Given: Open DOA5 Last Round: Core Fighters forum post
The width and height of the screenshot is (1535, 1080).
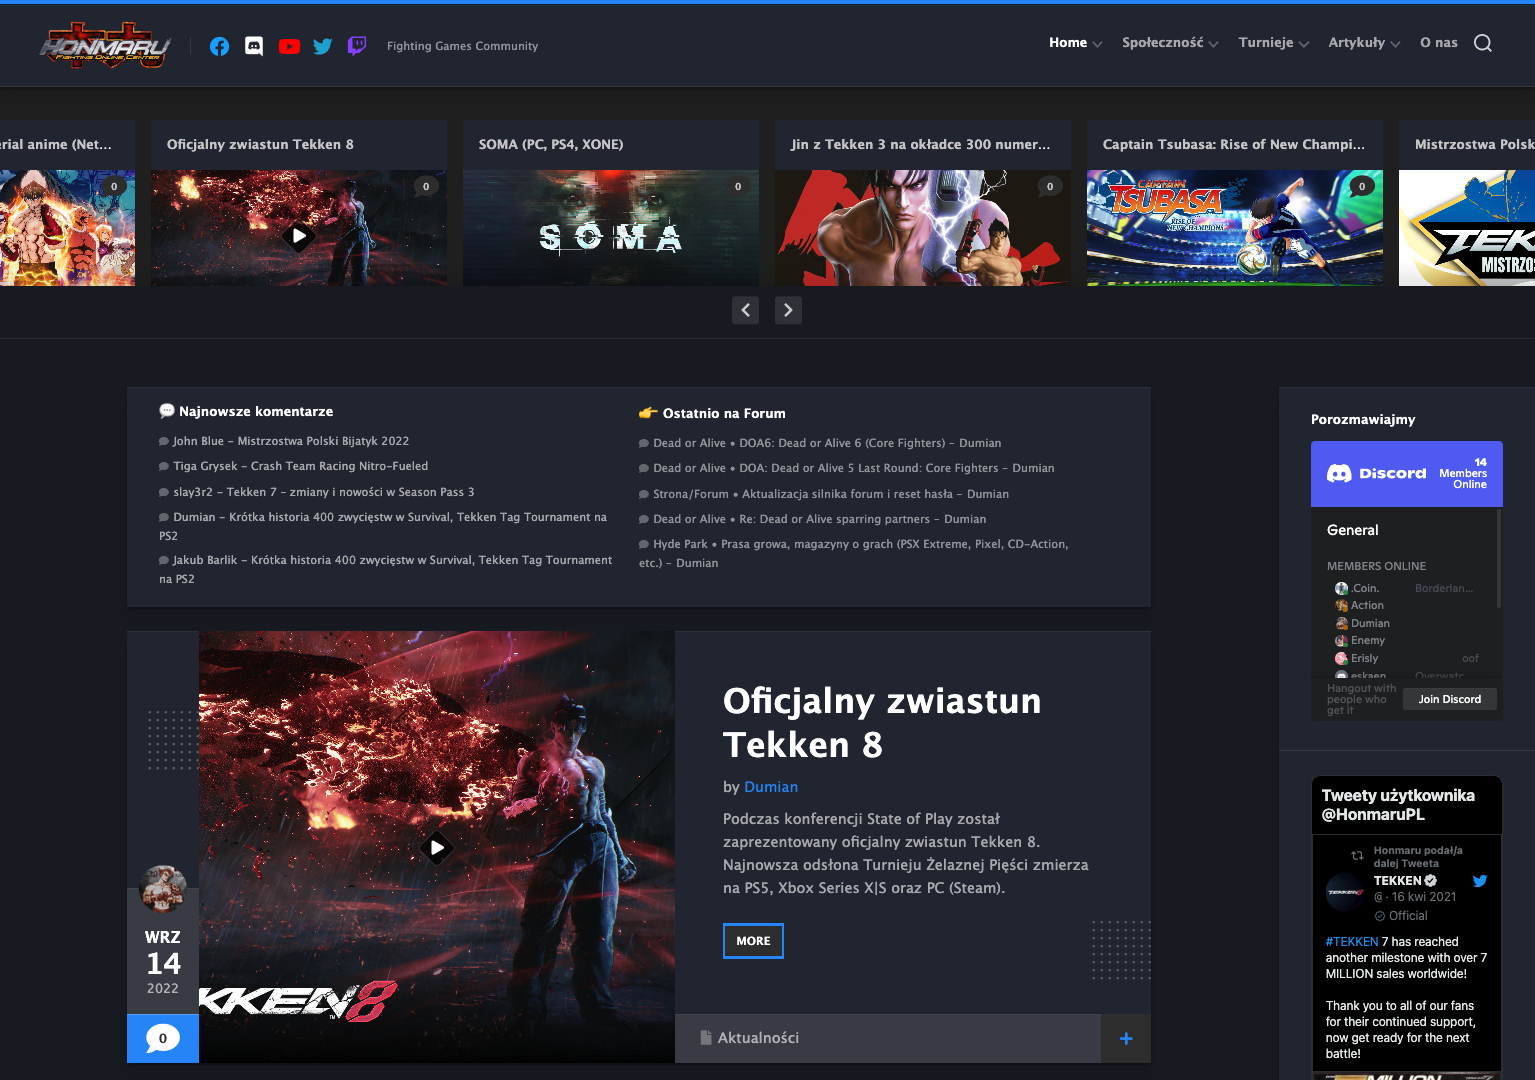Looking at the screenshot, I should (x=854, y=468).
